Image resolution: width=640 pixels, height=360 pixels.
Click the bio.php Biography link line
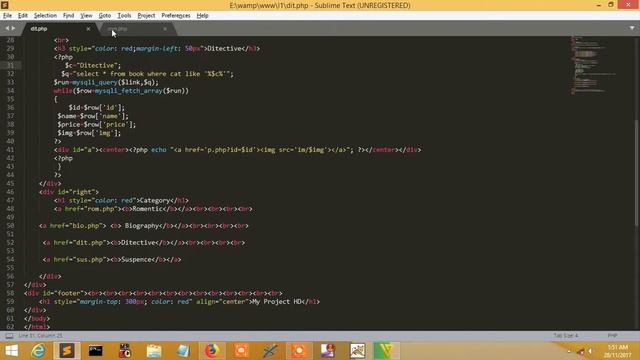[x=144, y=226]
